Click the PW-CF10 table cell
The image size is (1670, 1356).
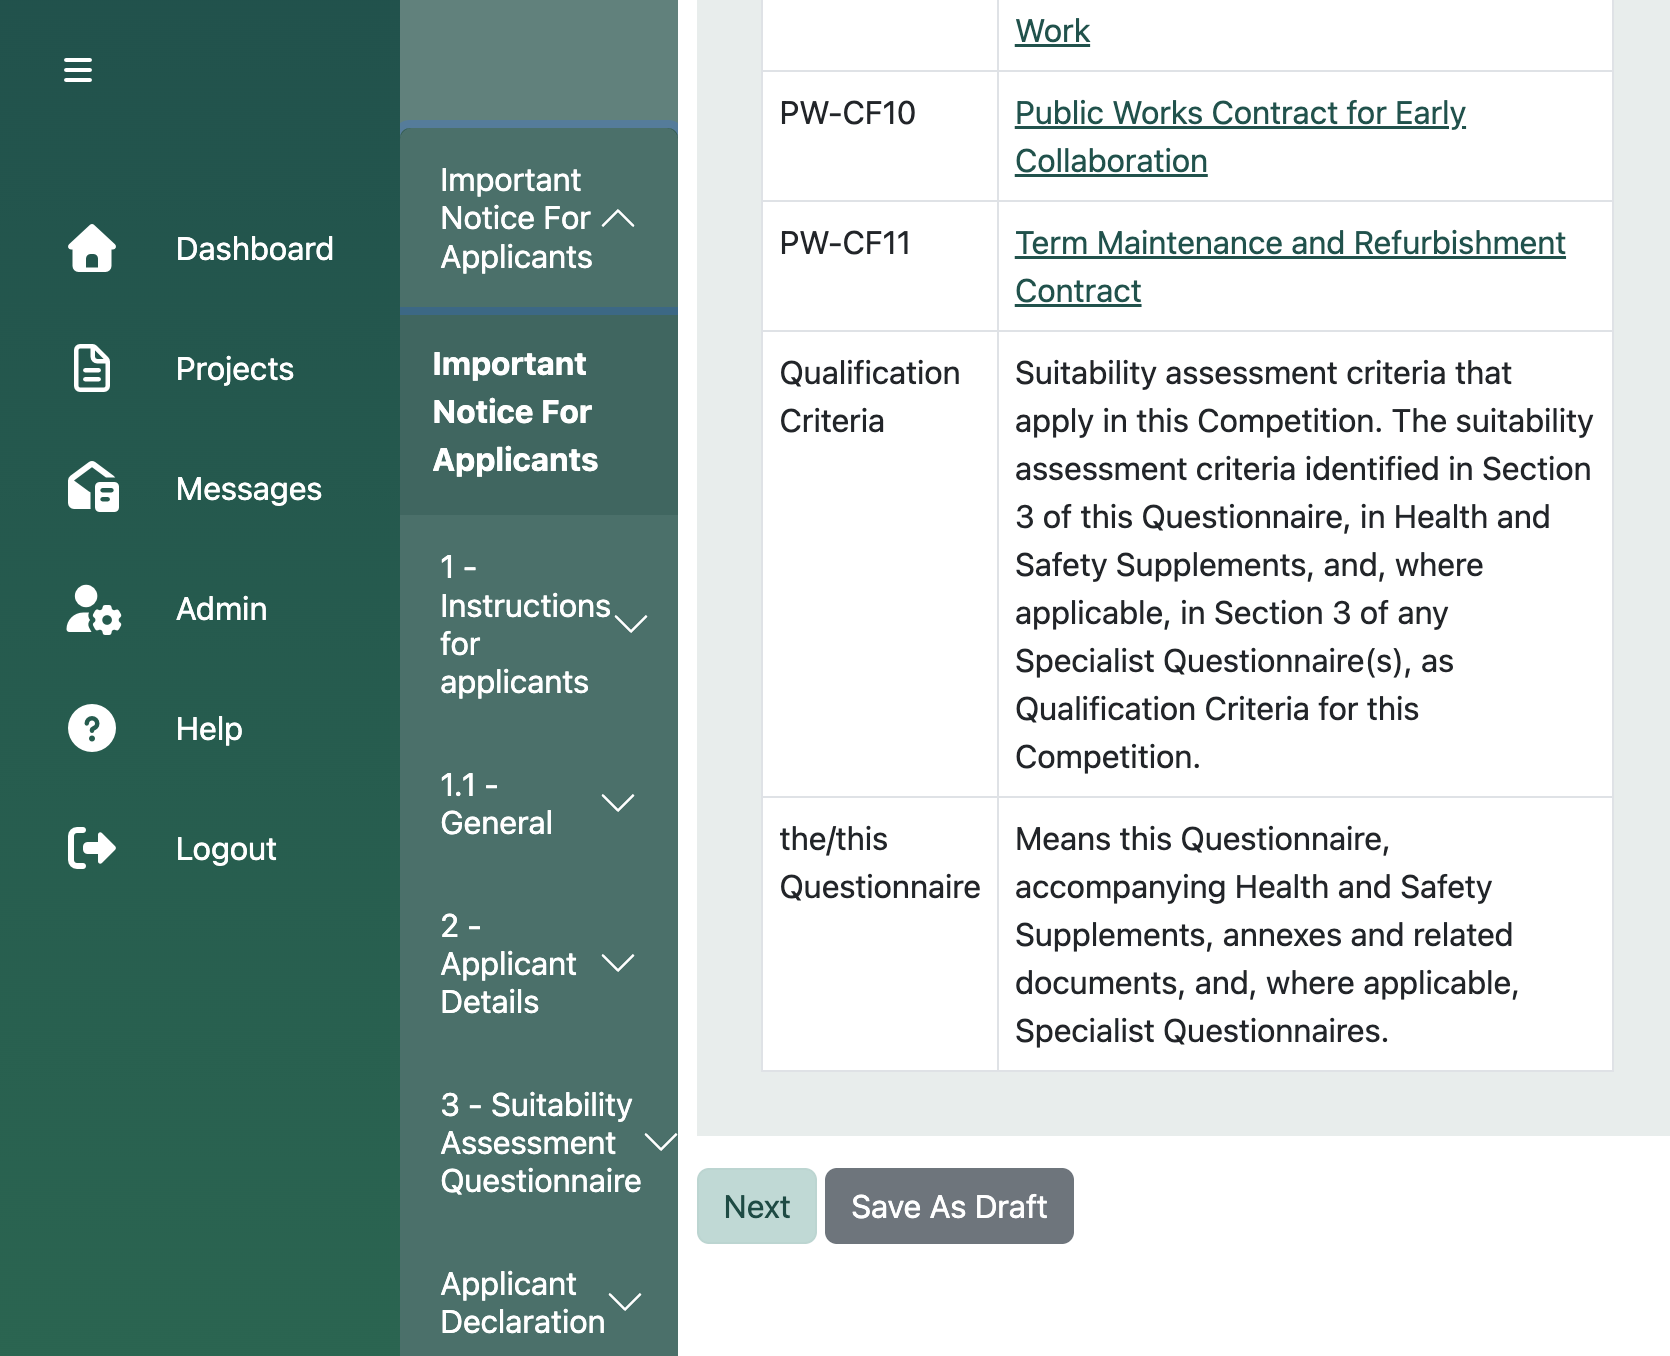[880, 136]
